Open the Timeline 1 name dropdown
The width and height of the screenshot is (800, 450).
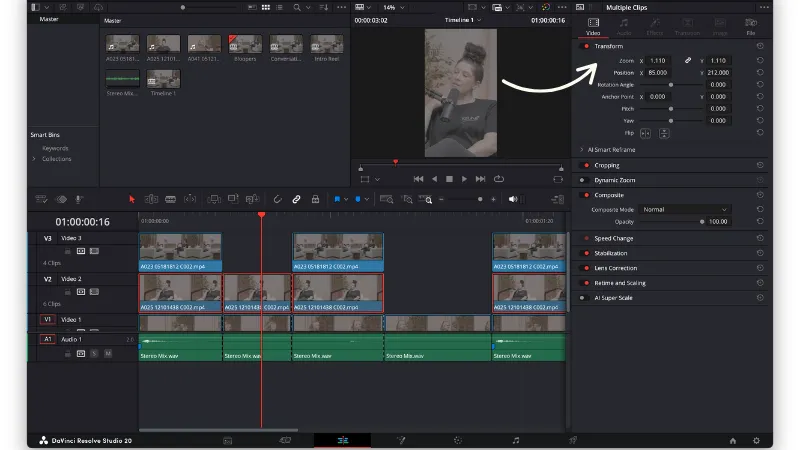(463, 20)
